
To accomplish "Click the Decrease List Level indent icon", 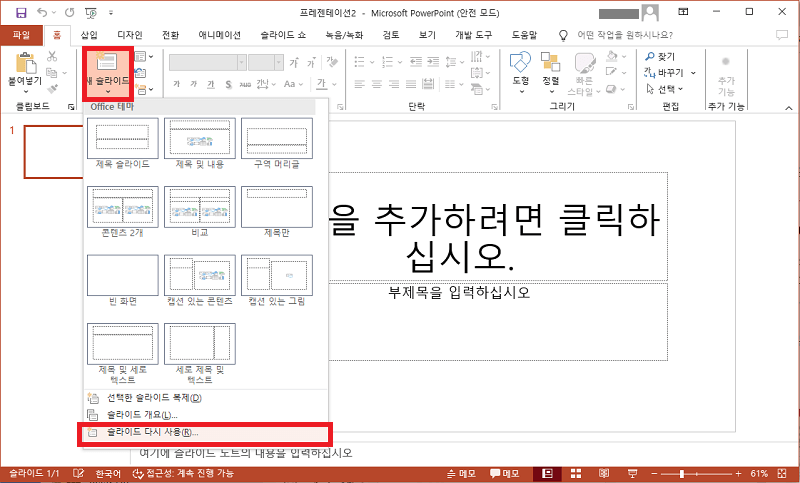I will pyautogui.click(x=416, y=62).
